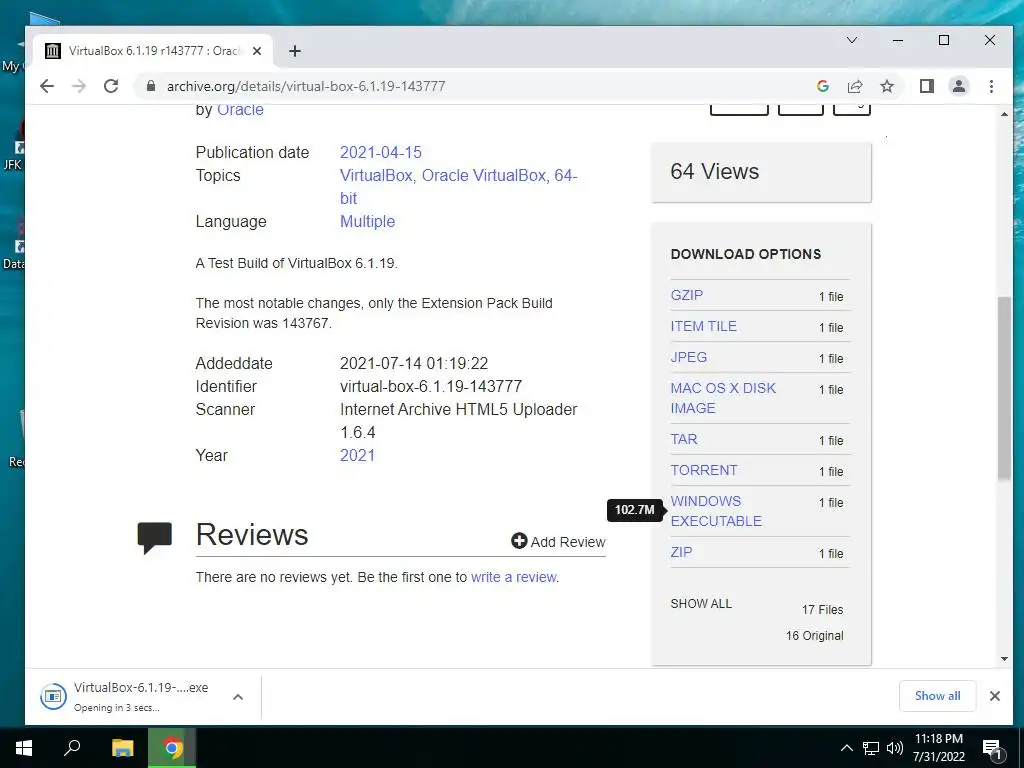
Task: Click Show all downloads button
Action: pos(937,696)
